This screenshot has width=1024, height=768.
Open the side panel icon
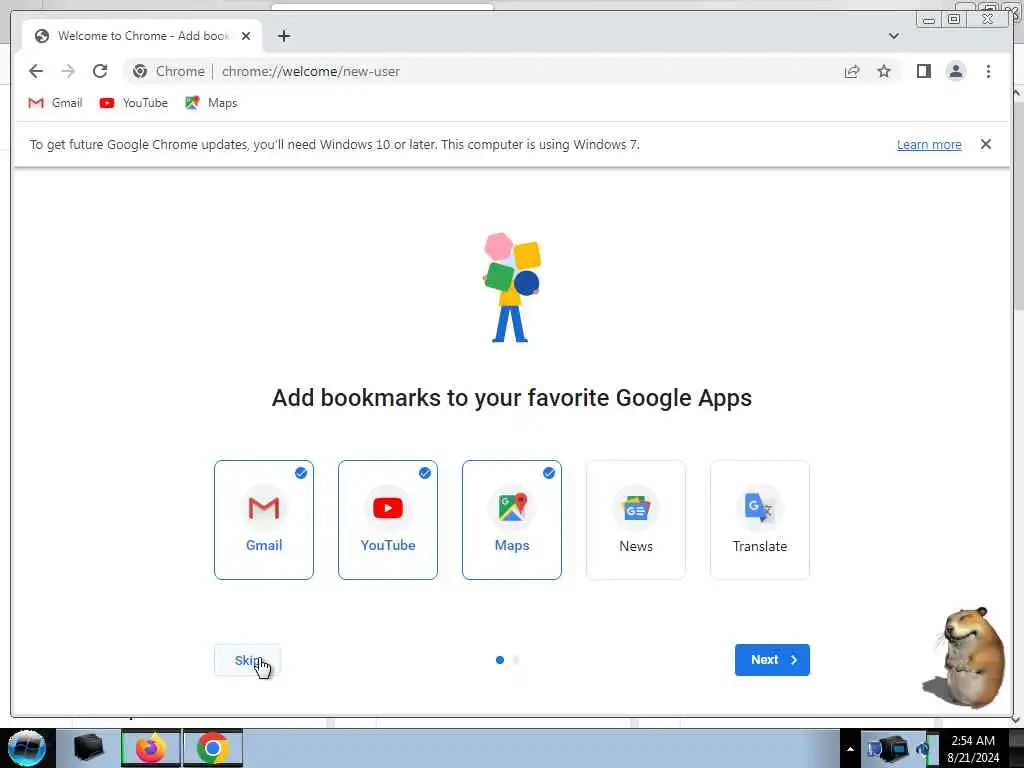(923, 71)
